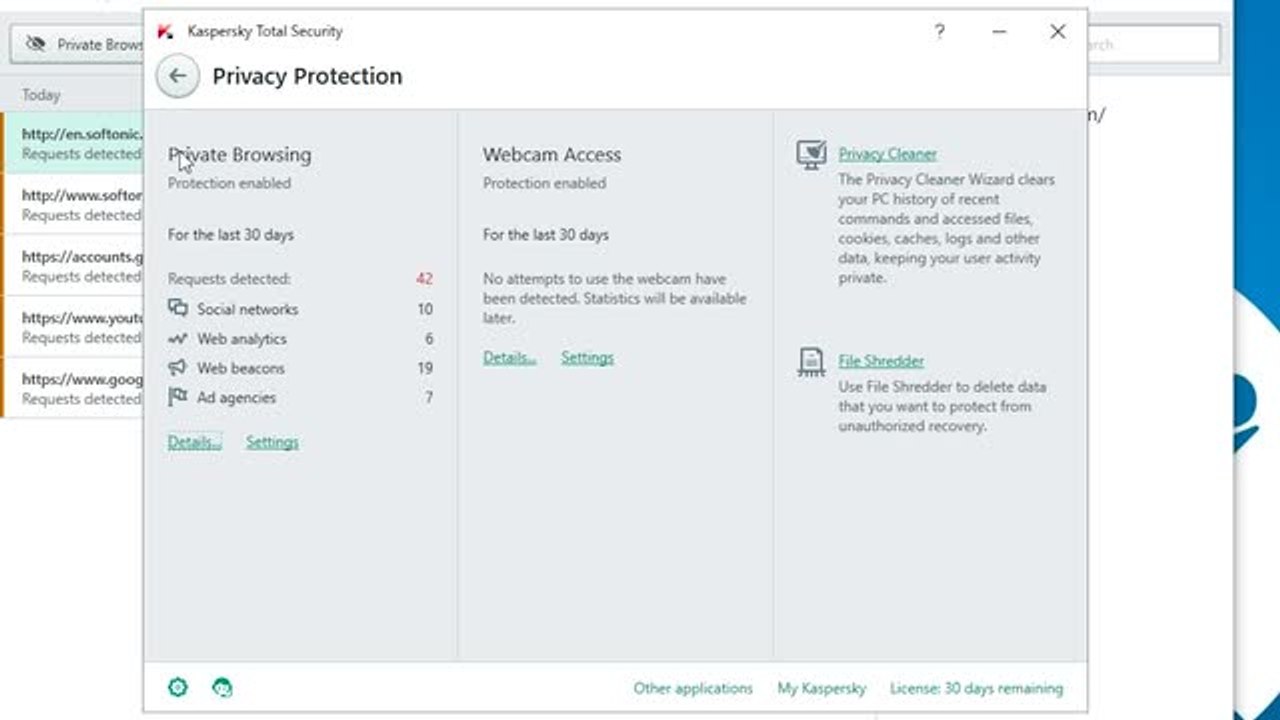
Task: Open Private Browsing Settings link
Action: [272, 442]
